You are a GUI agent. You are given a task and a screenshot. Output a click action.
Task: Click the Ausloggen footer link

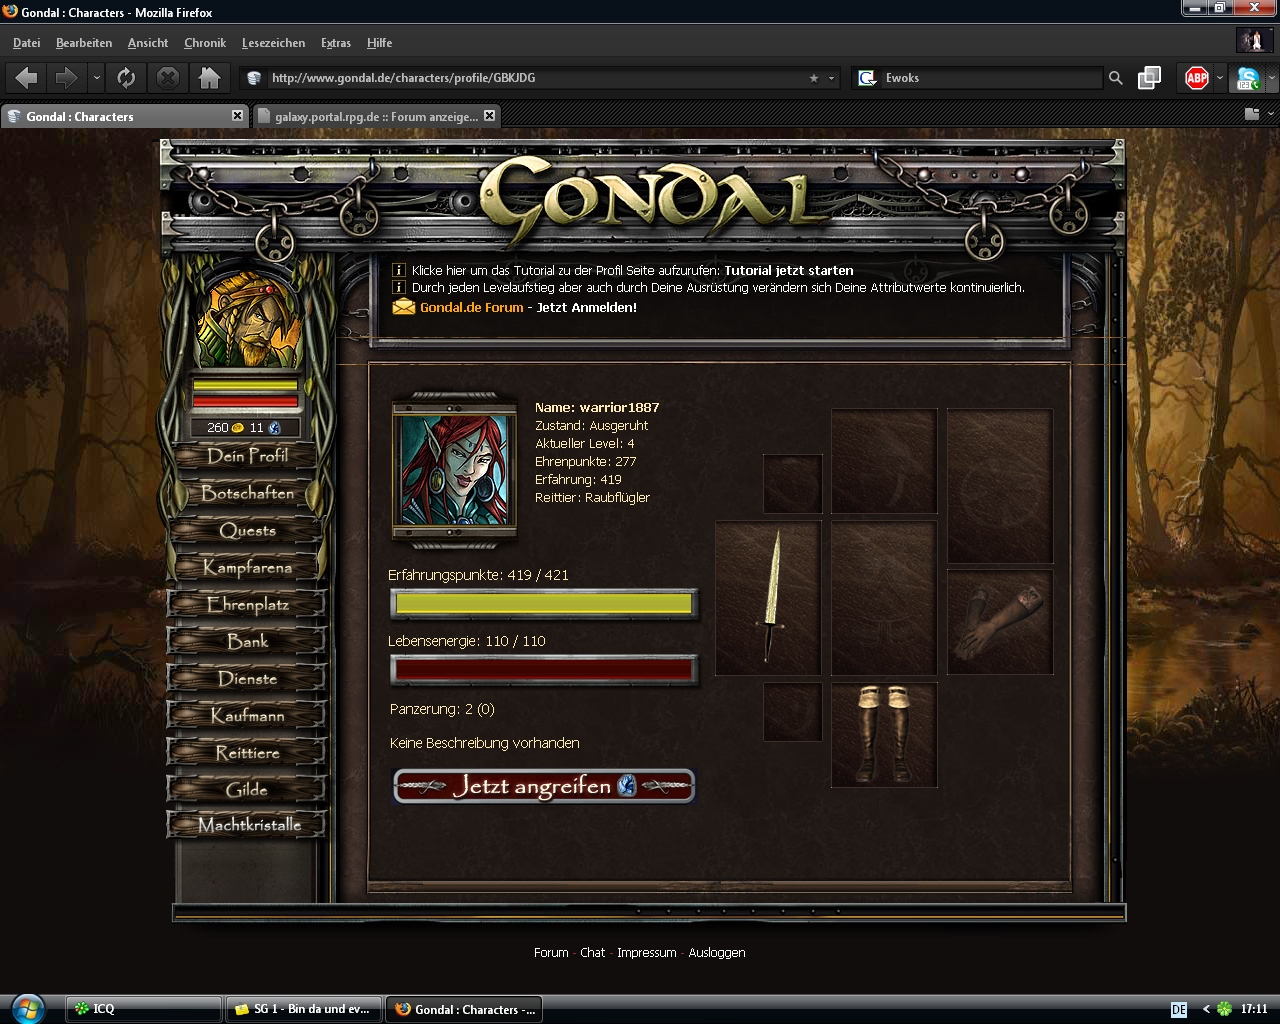coord(717,953)
